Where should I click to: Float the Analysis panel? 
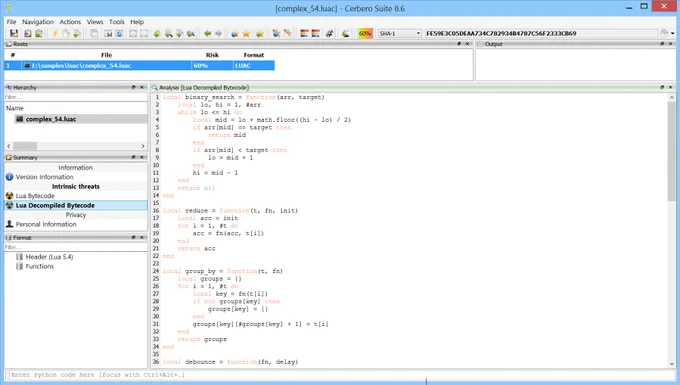662,87
